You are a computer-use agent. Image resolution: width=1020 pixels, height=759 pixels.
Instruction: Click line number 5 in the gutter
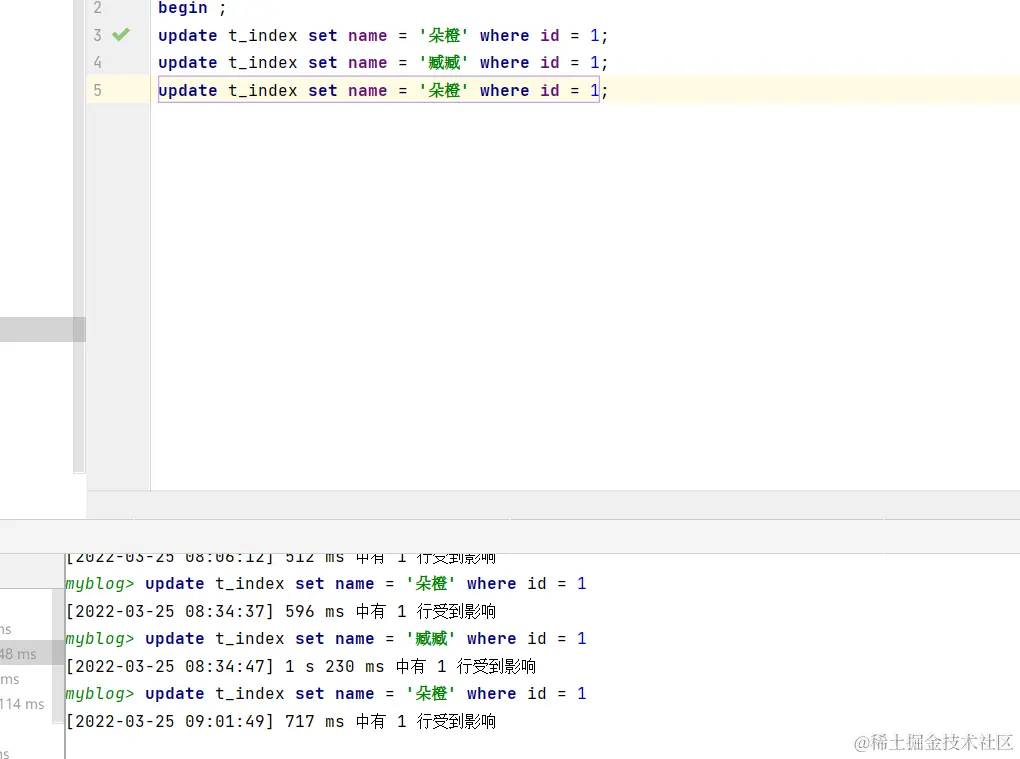98,90
